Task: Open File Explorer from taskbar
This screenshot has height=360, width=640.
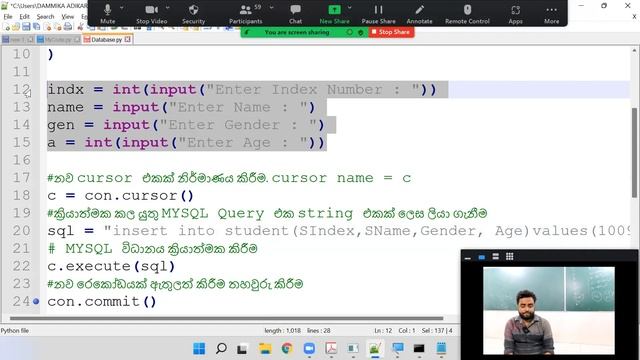Action: point(265,349)
